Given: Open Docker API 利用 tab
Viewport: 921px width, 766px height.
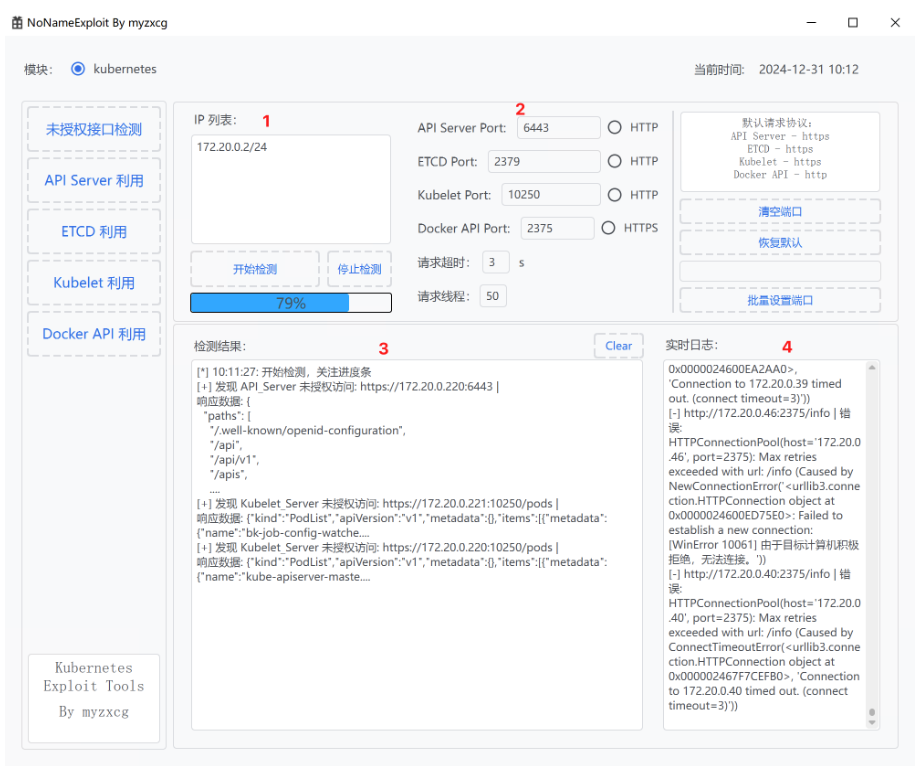Looking at the screenshot, I should click(94, 334).
